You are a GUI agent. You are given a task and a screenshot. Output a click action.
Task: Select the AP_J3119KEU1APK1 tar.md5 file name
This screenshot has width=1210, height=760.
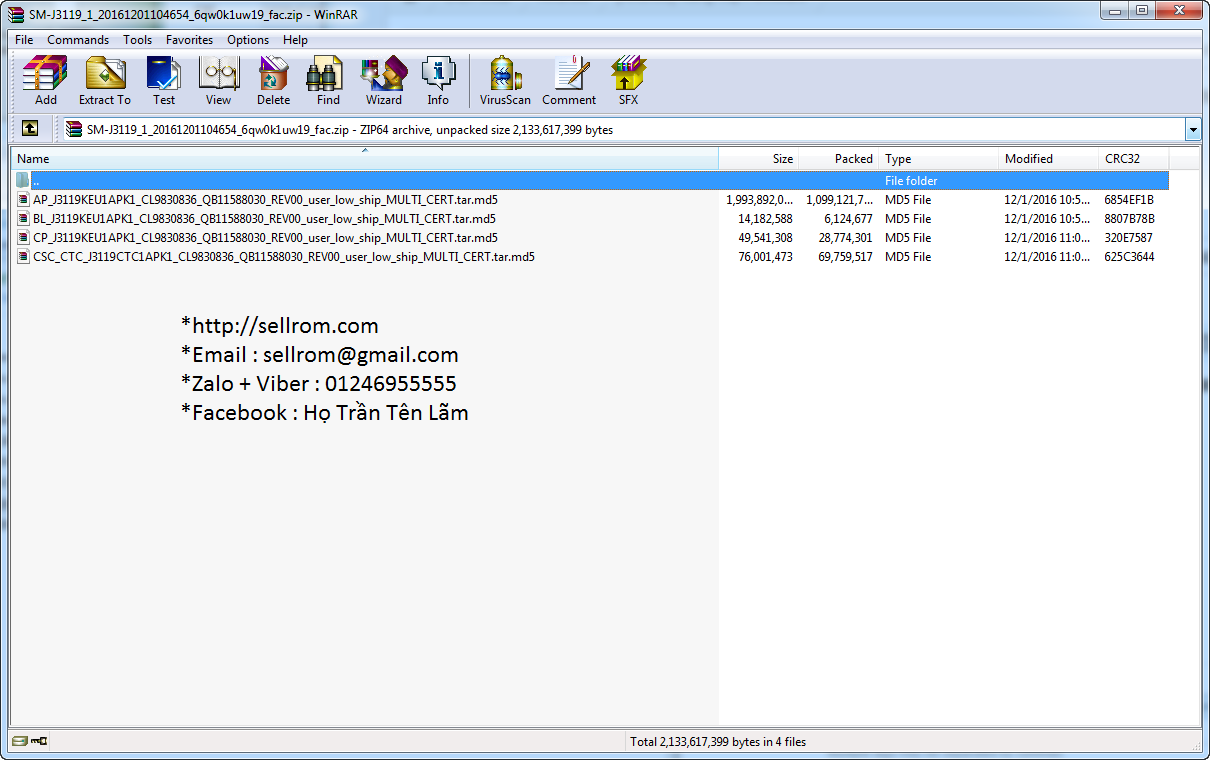click(265, 200)
